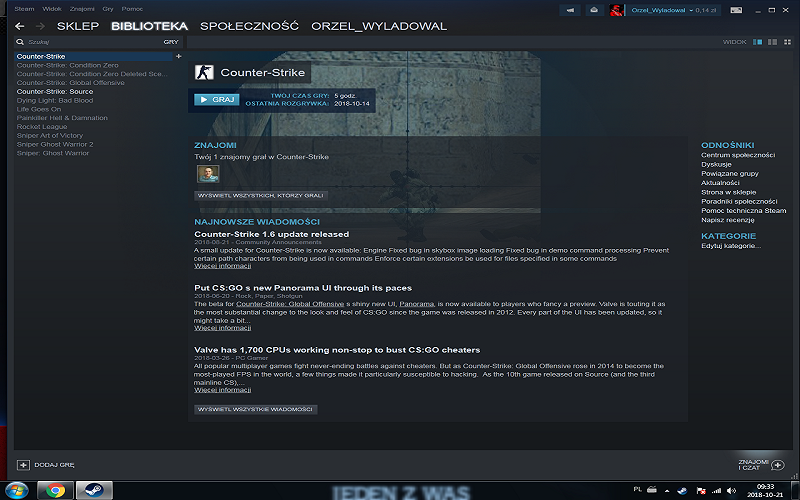Switch to detail view mode
The image size is (800, 500).
point(758,42)
